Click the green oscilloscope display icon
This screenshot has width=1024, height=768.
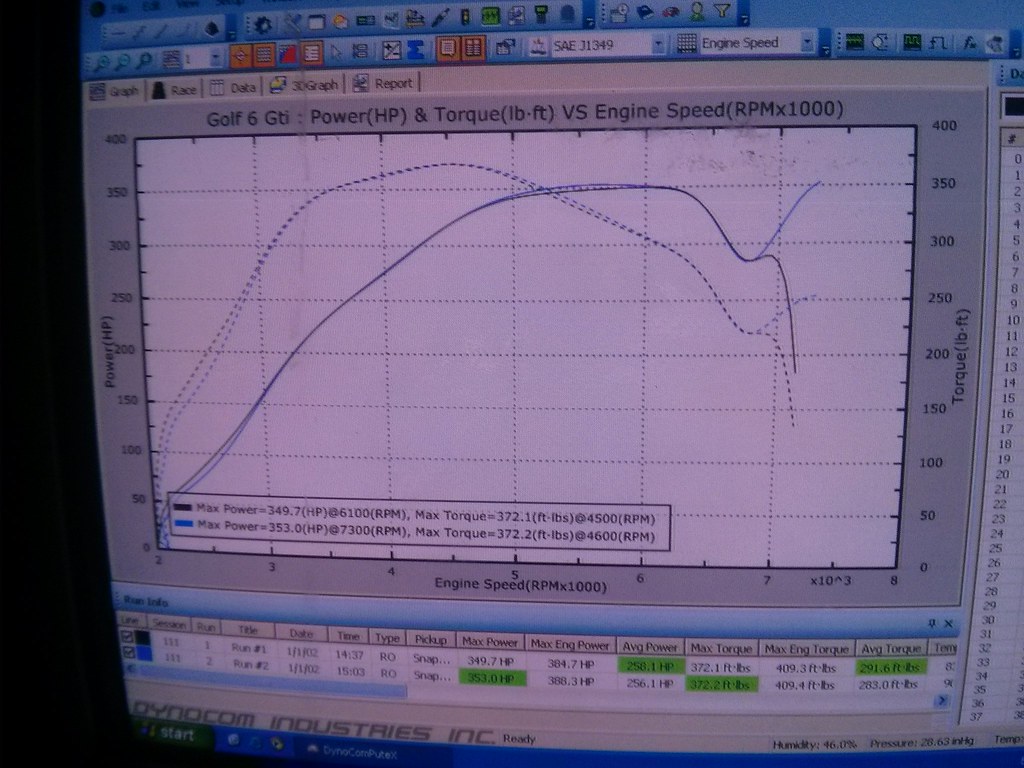(855, 42)
